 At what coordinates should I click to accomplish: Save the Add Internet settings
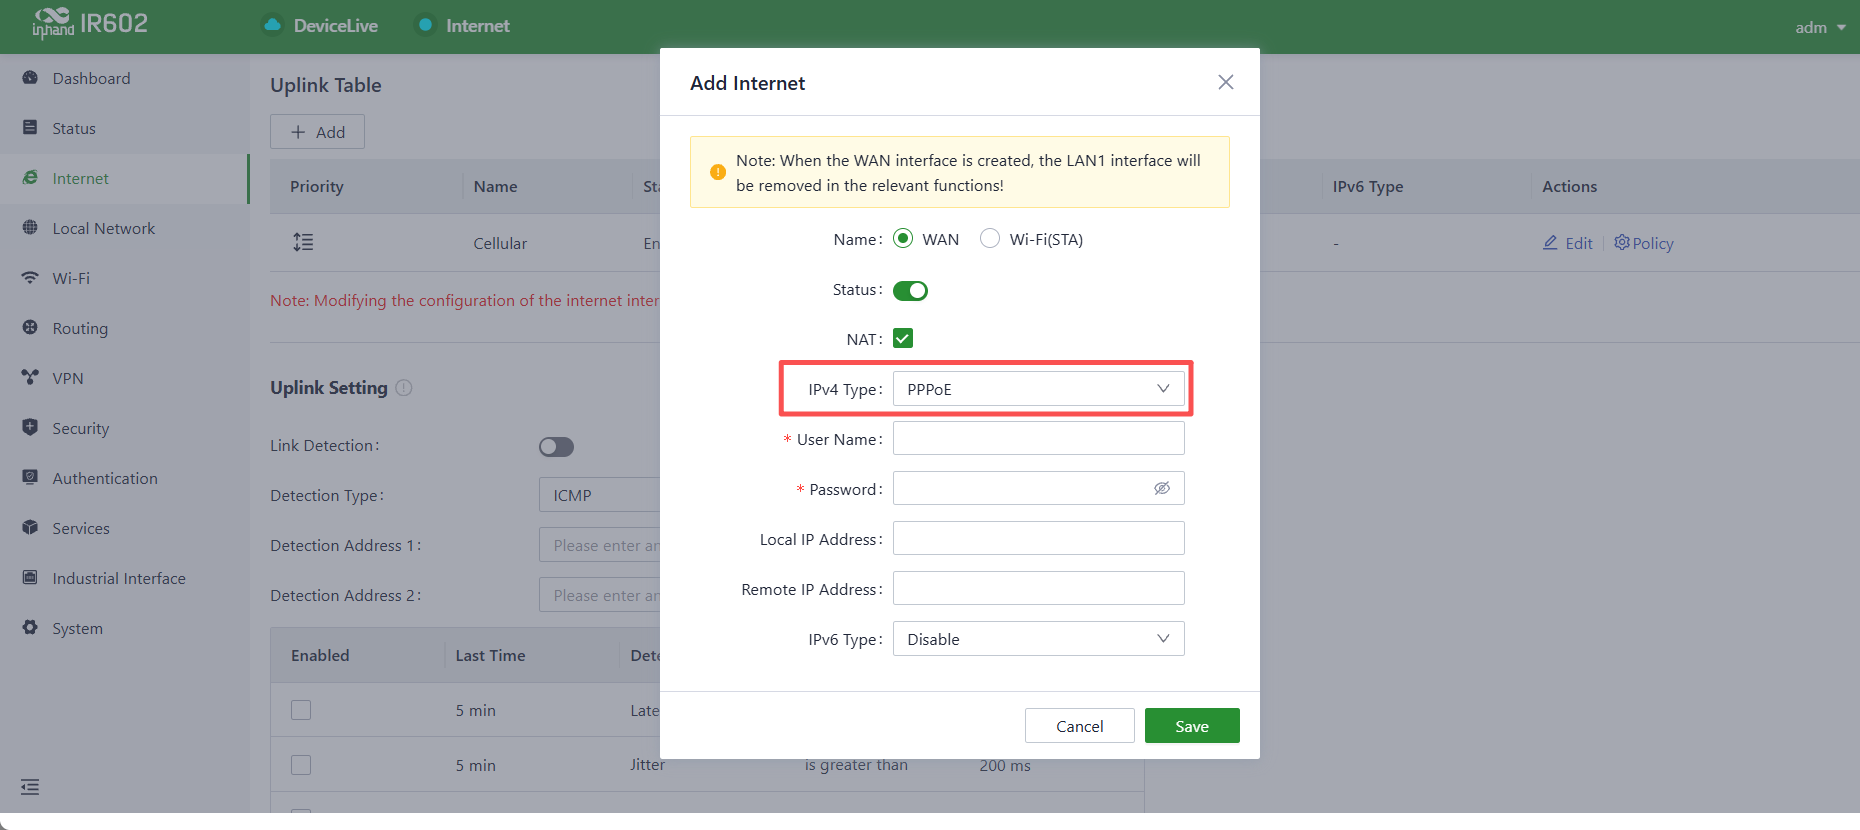coord(1192,726)
